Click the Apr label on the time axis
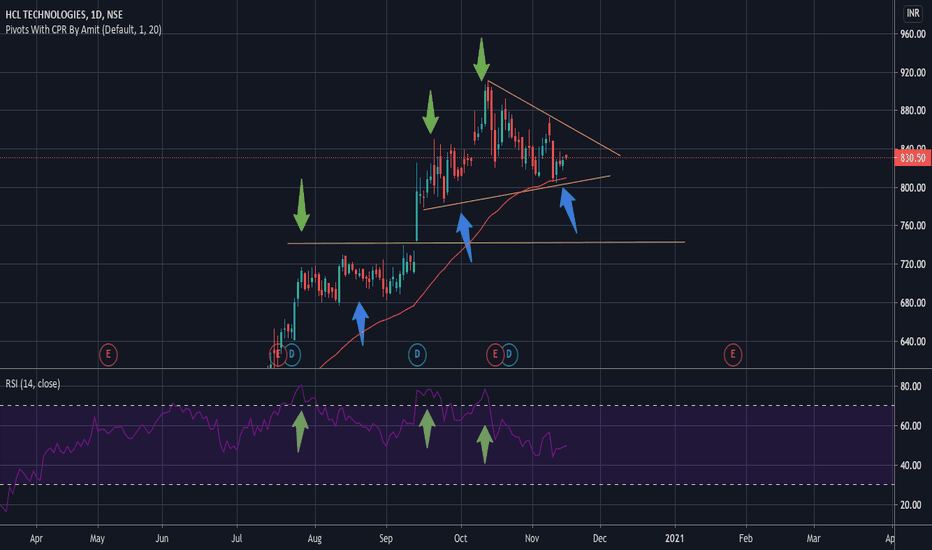Image resolution: width=932 pixels, height=550 pixels. [36, 539]
